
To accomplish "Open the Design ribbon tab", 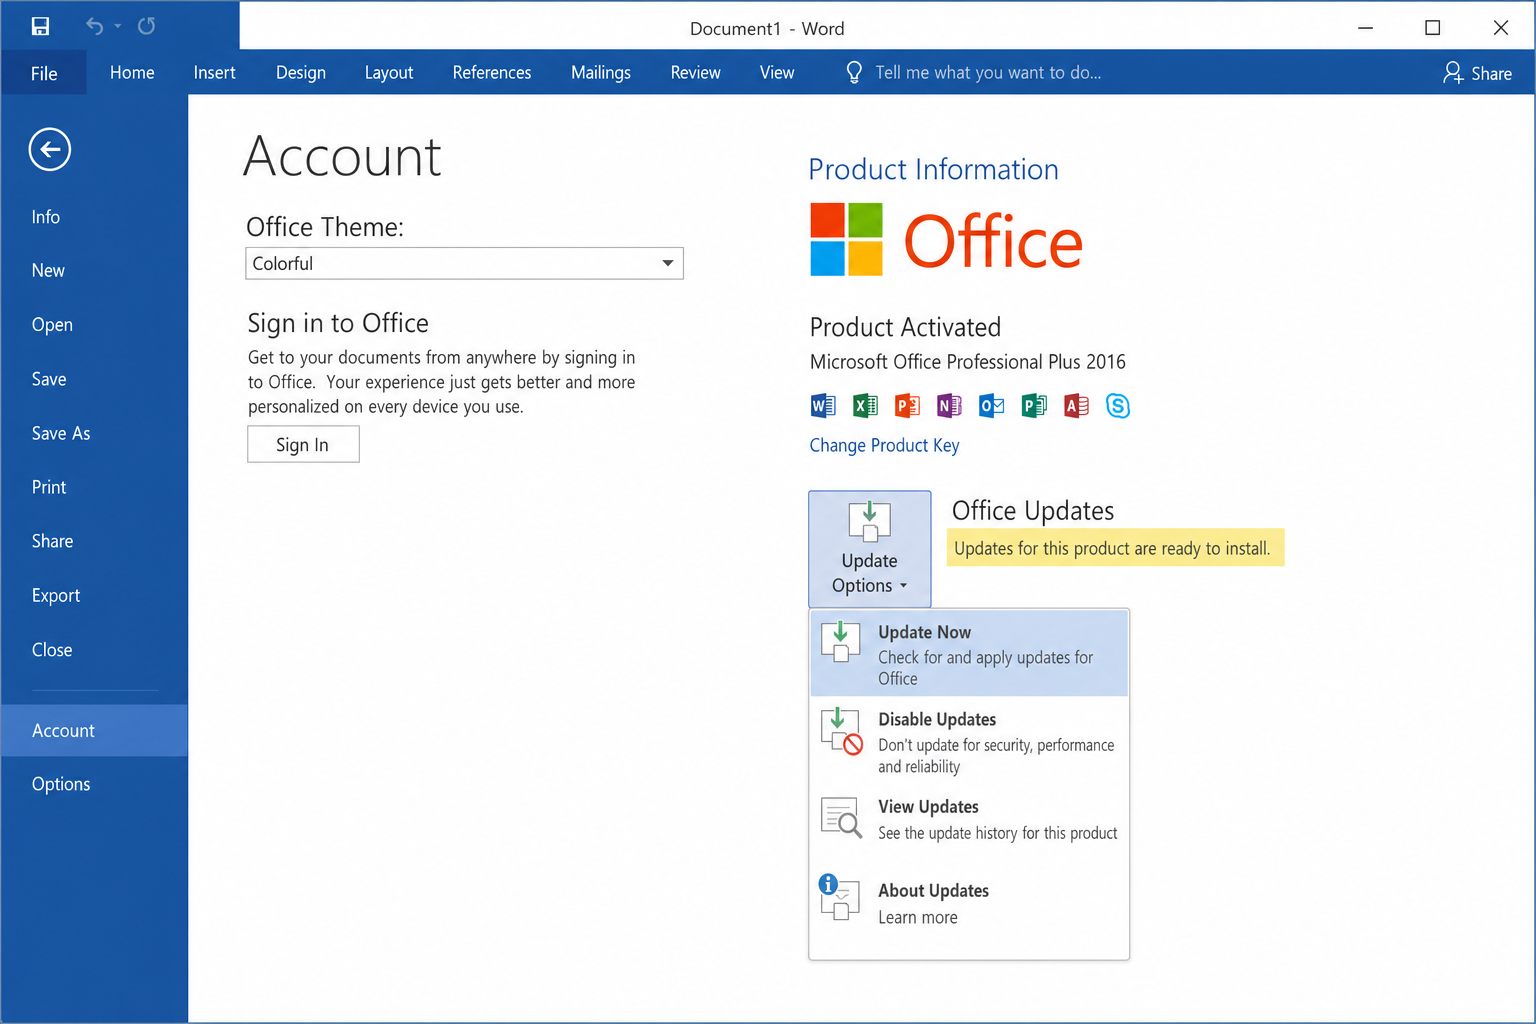I will point(301,73).
